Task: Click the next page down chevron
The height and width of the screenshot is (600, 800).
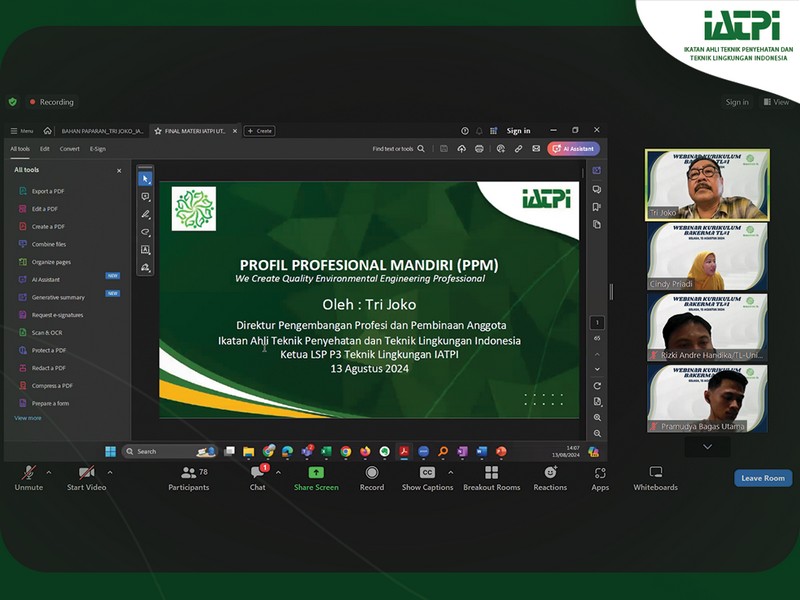Action: [597, 369]
